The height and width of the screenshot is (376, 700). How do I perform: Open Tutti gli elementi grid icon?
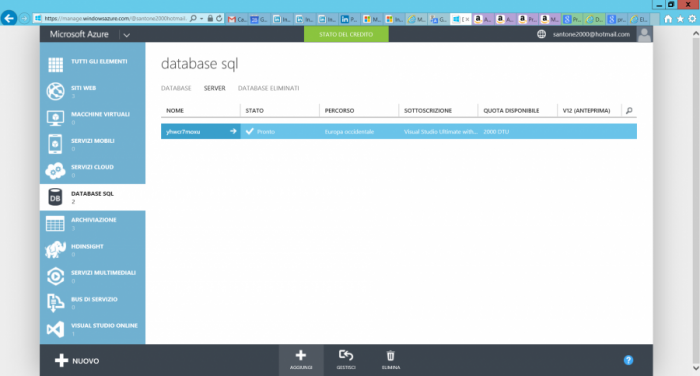tap(55, 65)
